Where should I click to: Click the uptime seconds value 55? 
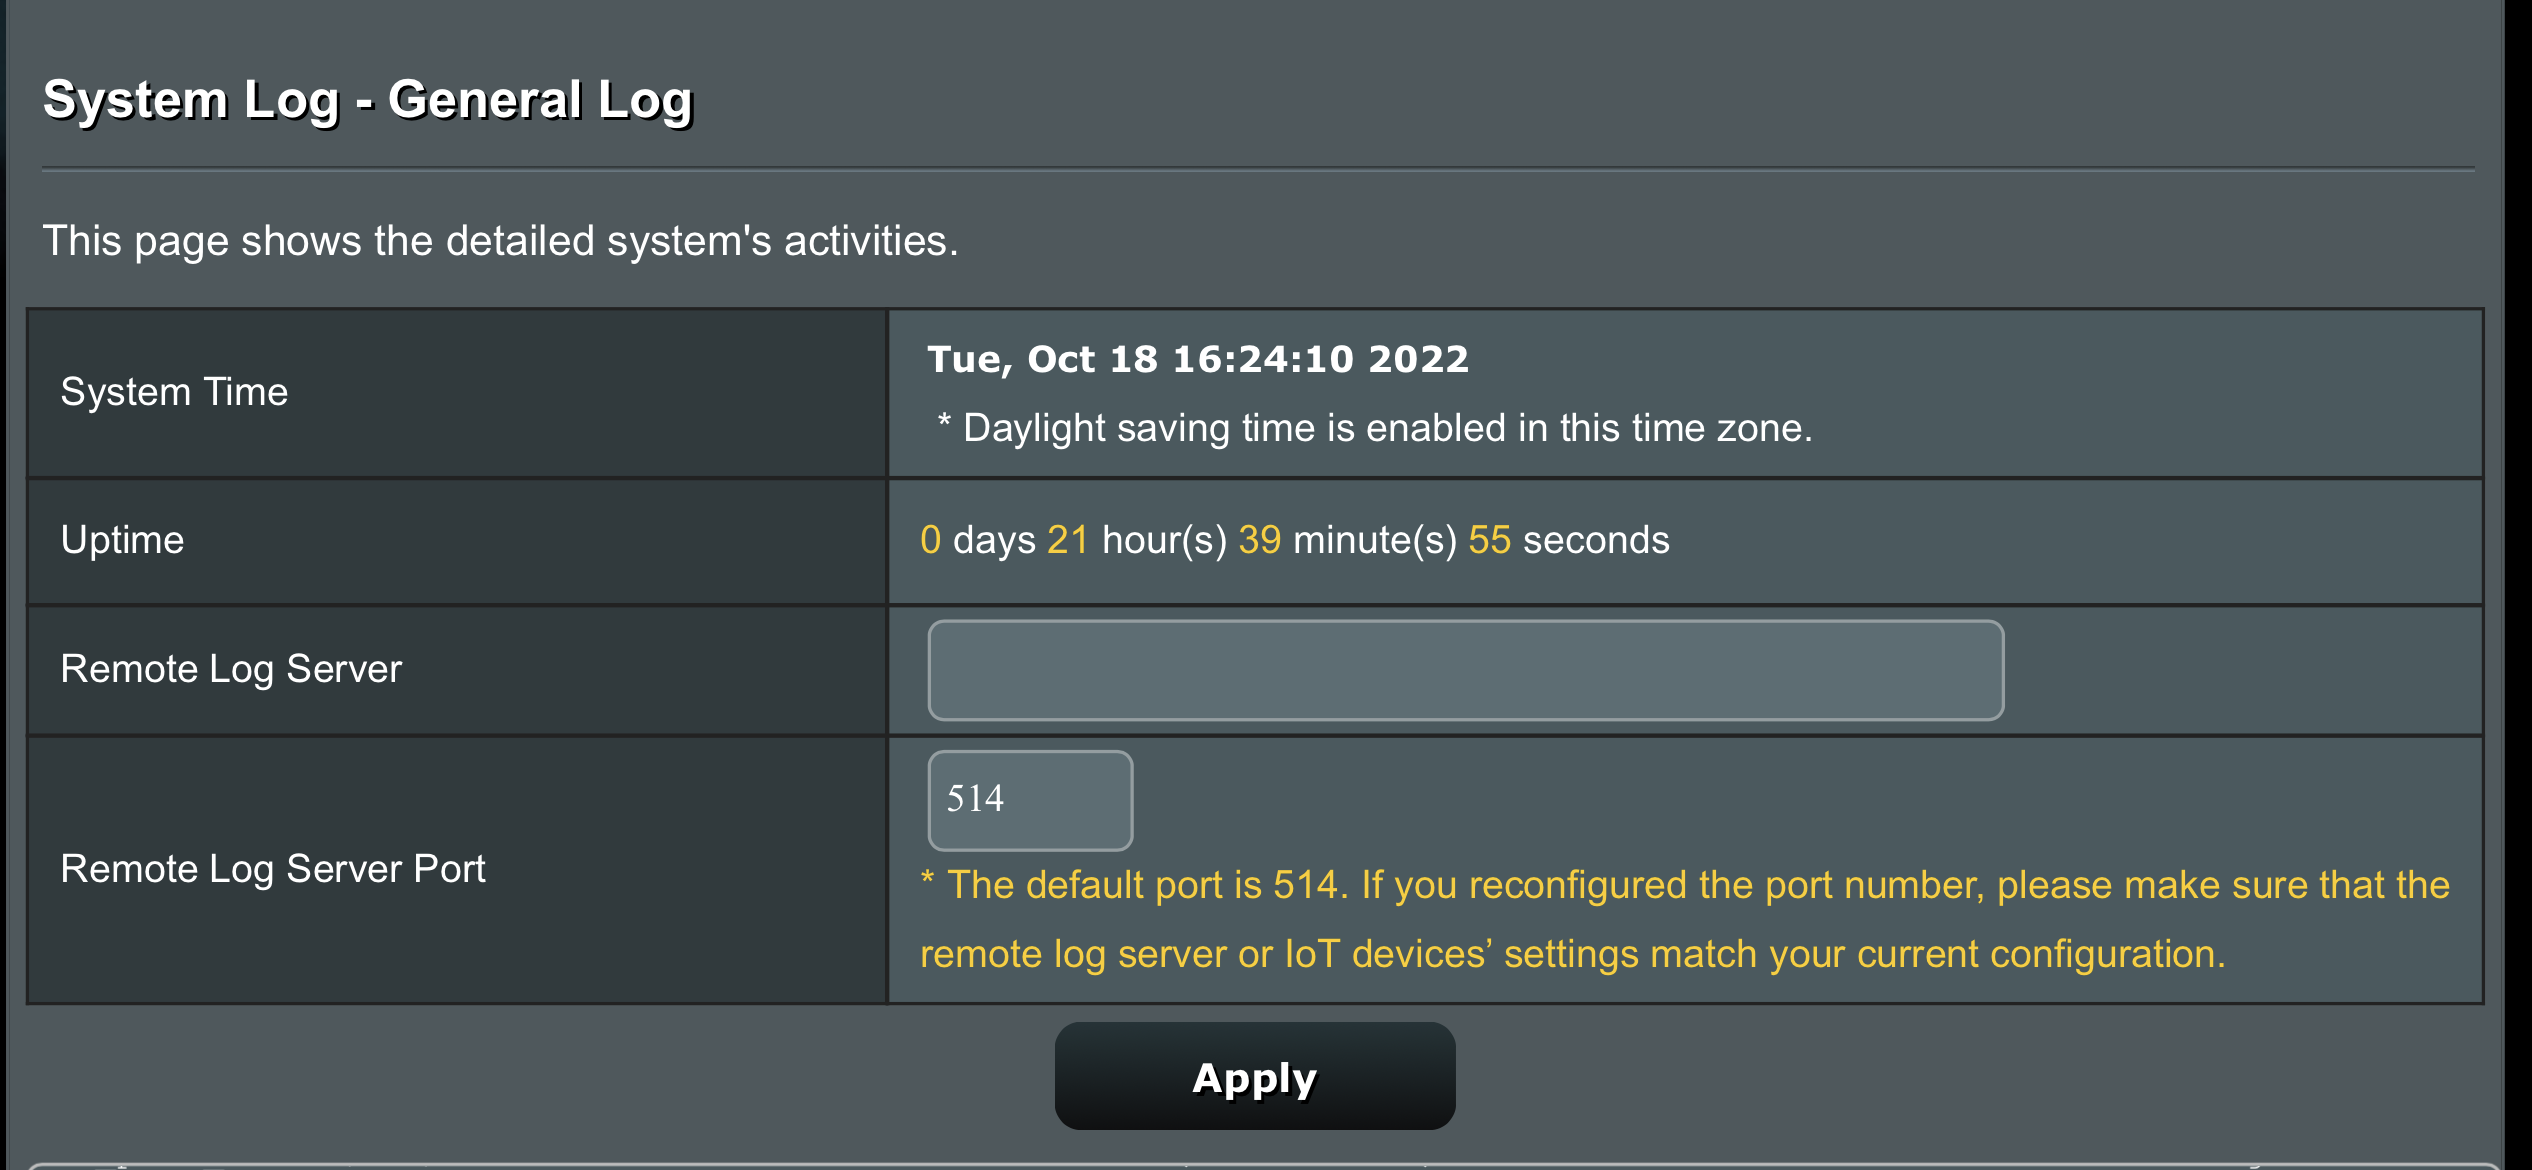[x=1489, y=540]
